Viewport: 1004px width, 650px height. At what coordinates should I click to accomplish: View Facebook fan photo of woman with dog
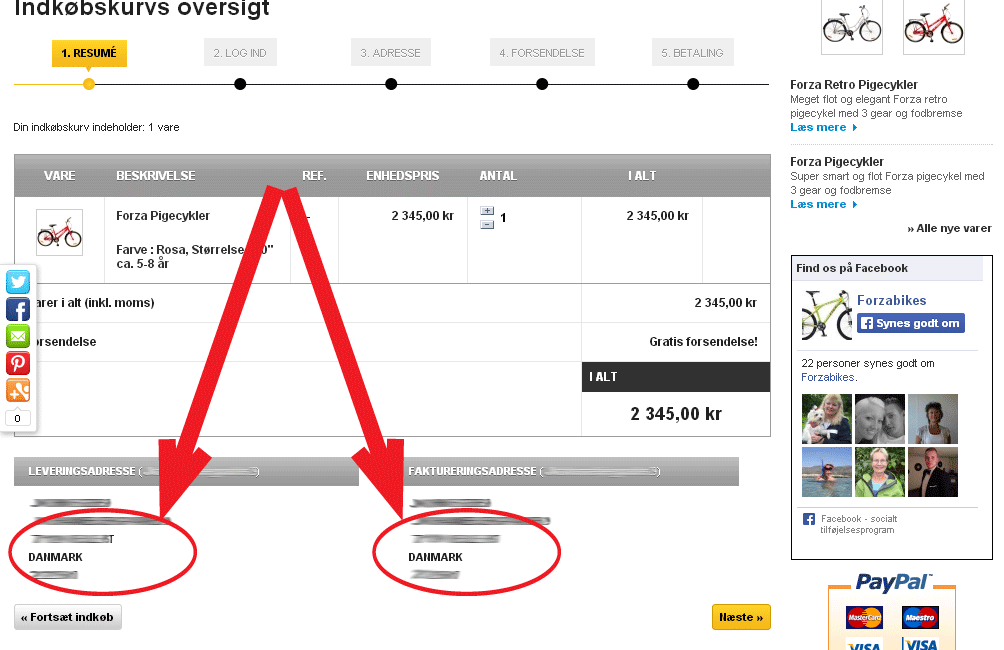point(827,419)
